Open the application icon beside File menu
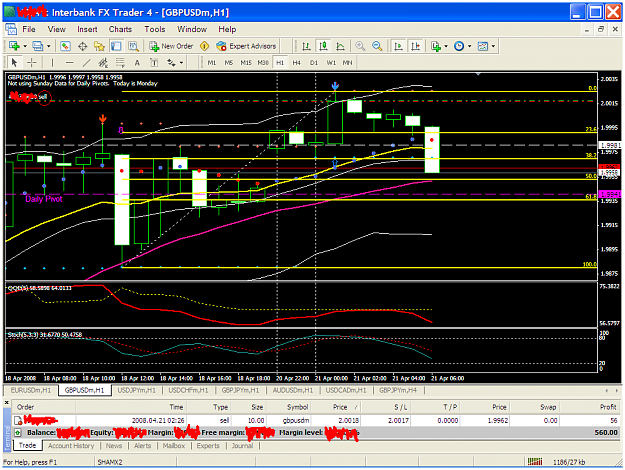This screenshot has height=470, width=625. click(11, 29)
